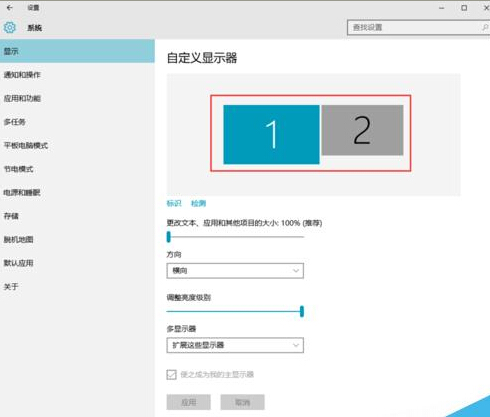
Task: Click the brightness level slider handle
Action: [x=302, y=311]
